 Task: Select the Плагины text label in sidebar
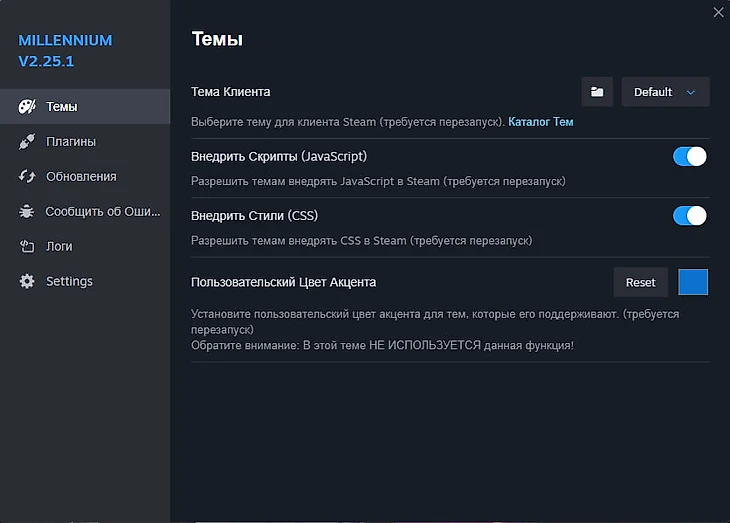[71, 142]
